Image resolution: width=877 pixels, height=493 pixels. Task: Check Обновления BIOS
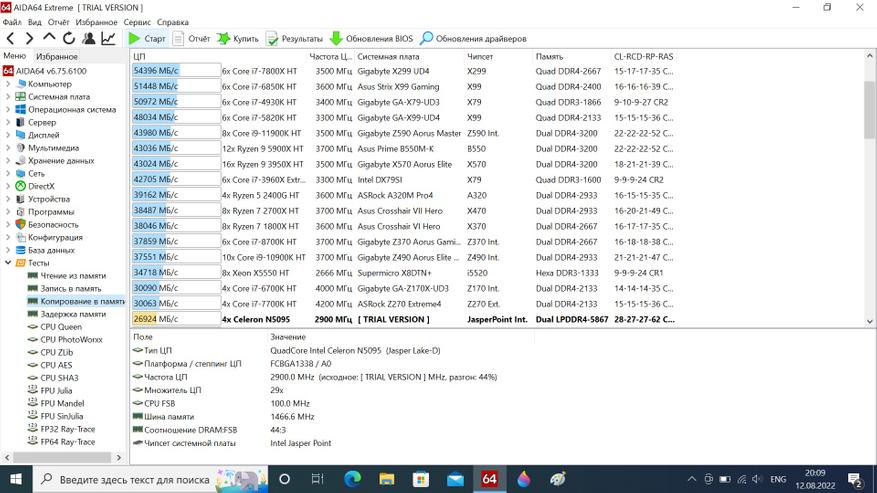pos(371,39)
